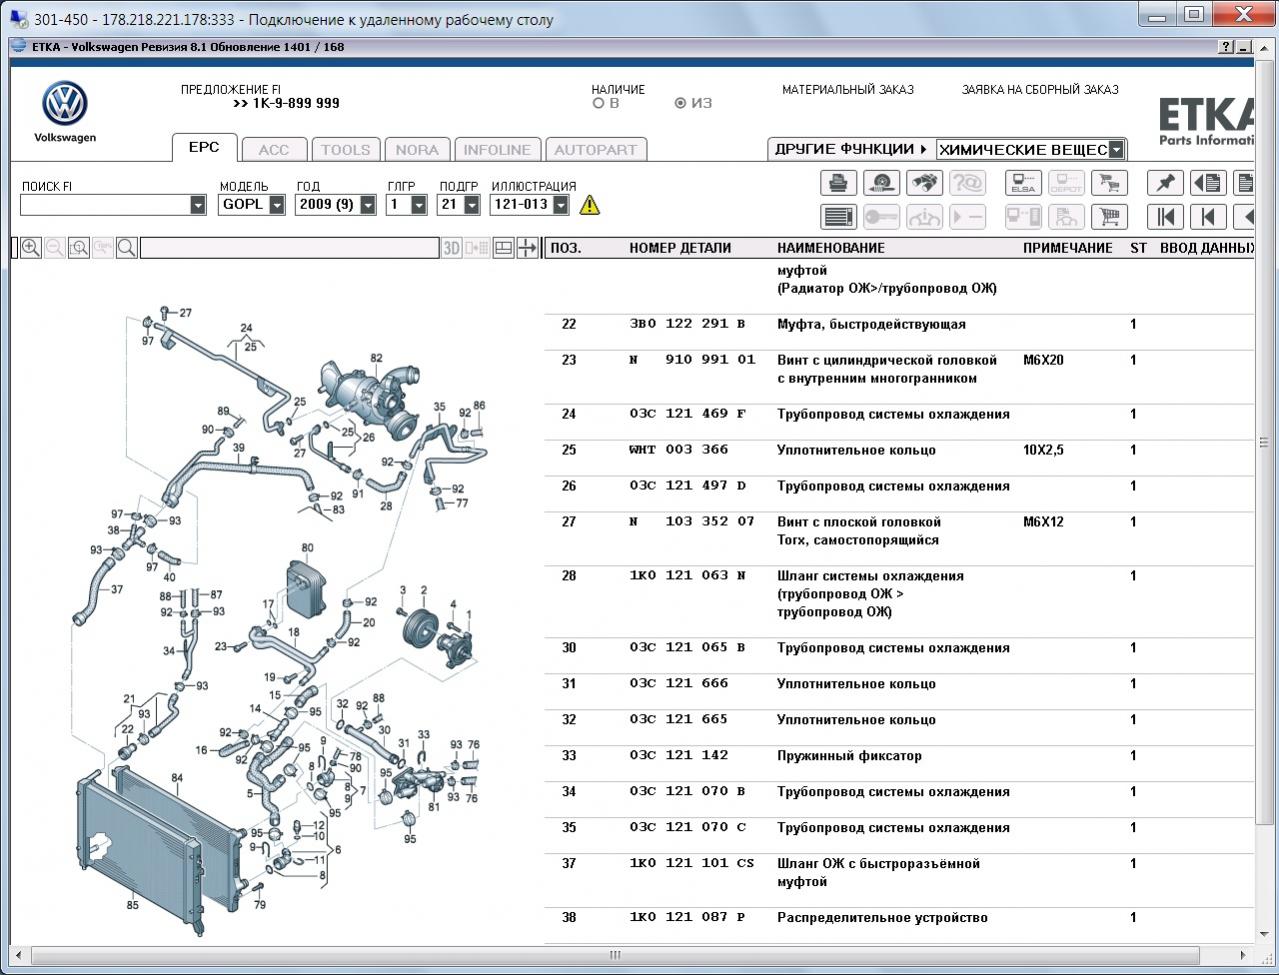This screenshot has width=1279, height=975.
Task: Click the split window layout icon
Action: [x=504, y=248]
